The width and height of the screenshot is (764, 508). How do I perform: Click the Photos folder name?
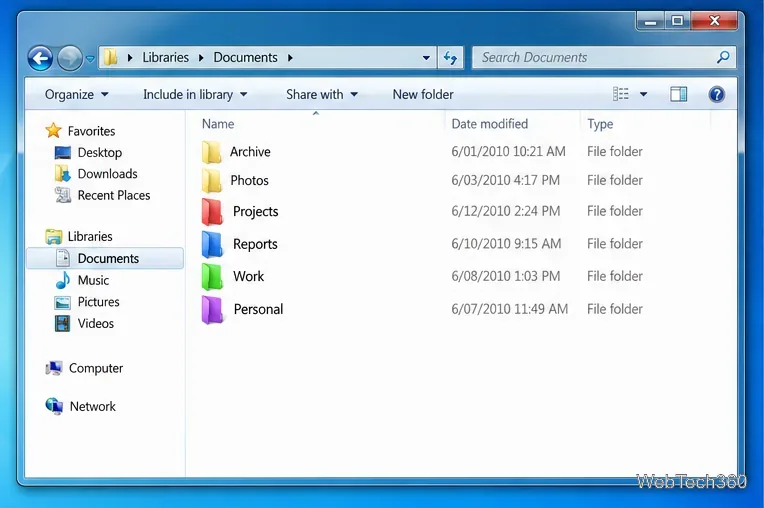(249, 181)
